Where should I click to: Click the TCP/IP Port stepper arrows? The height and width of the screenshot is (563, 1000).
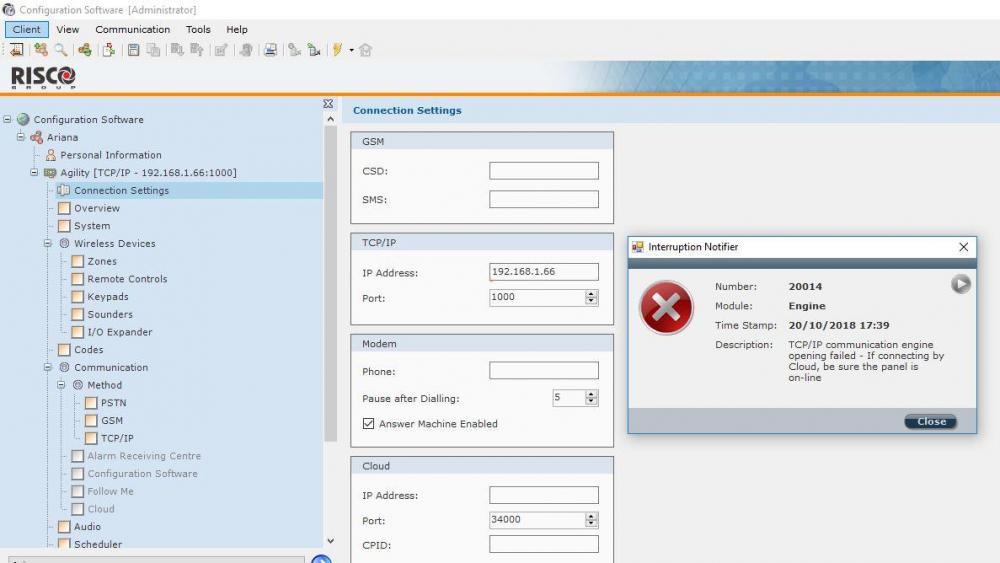click(x=591, y=298)
